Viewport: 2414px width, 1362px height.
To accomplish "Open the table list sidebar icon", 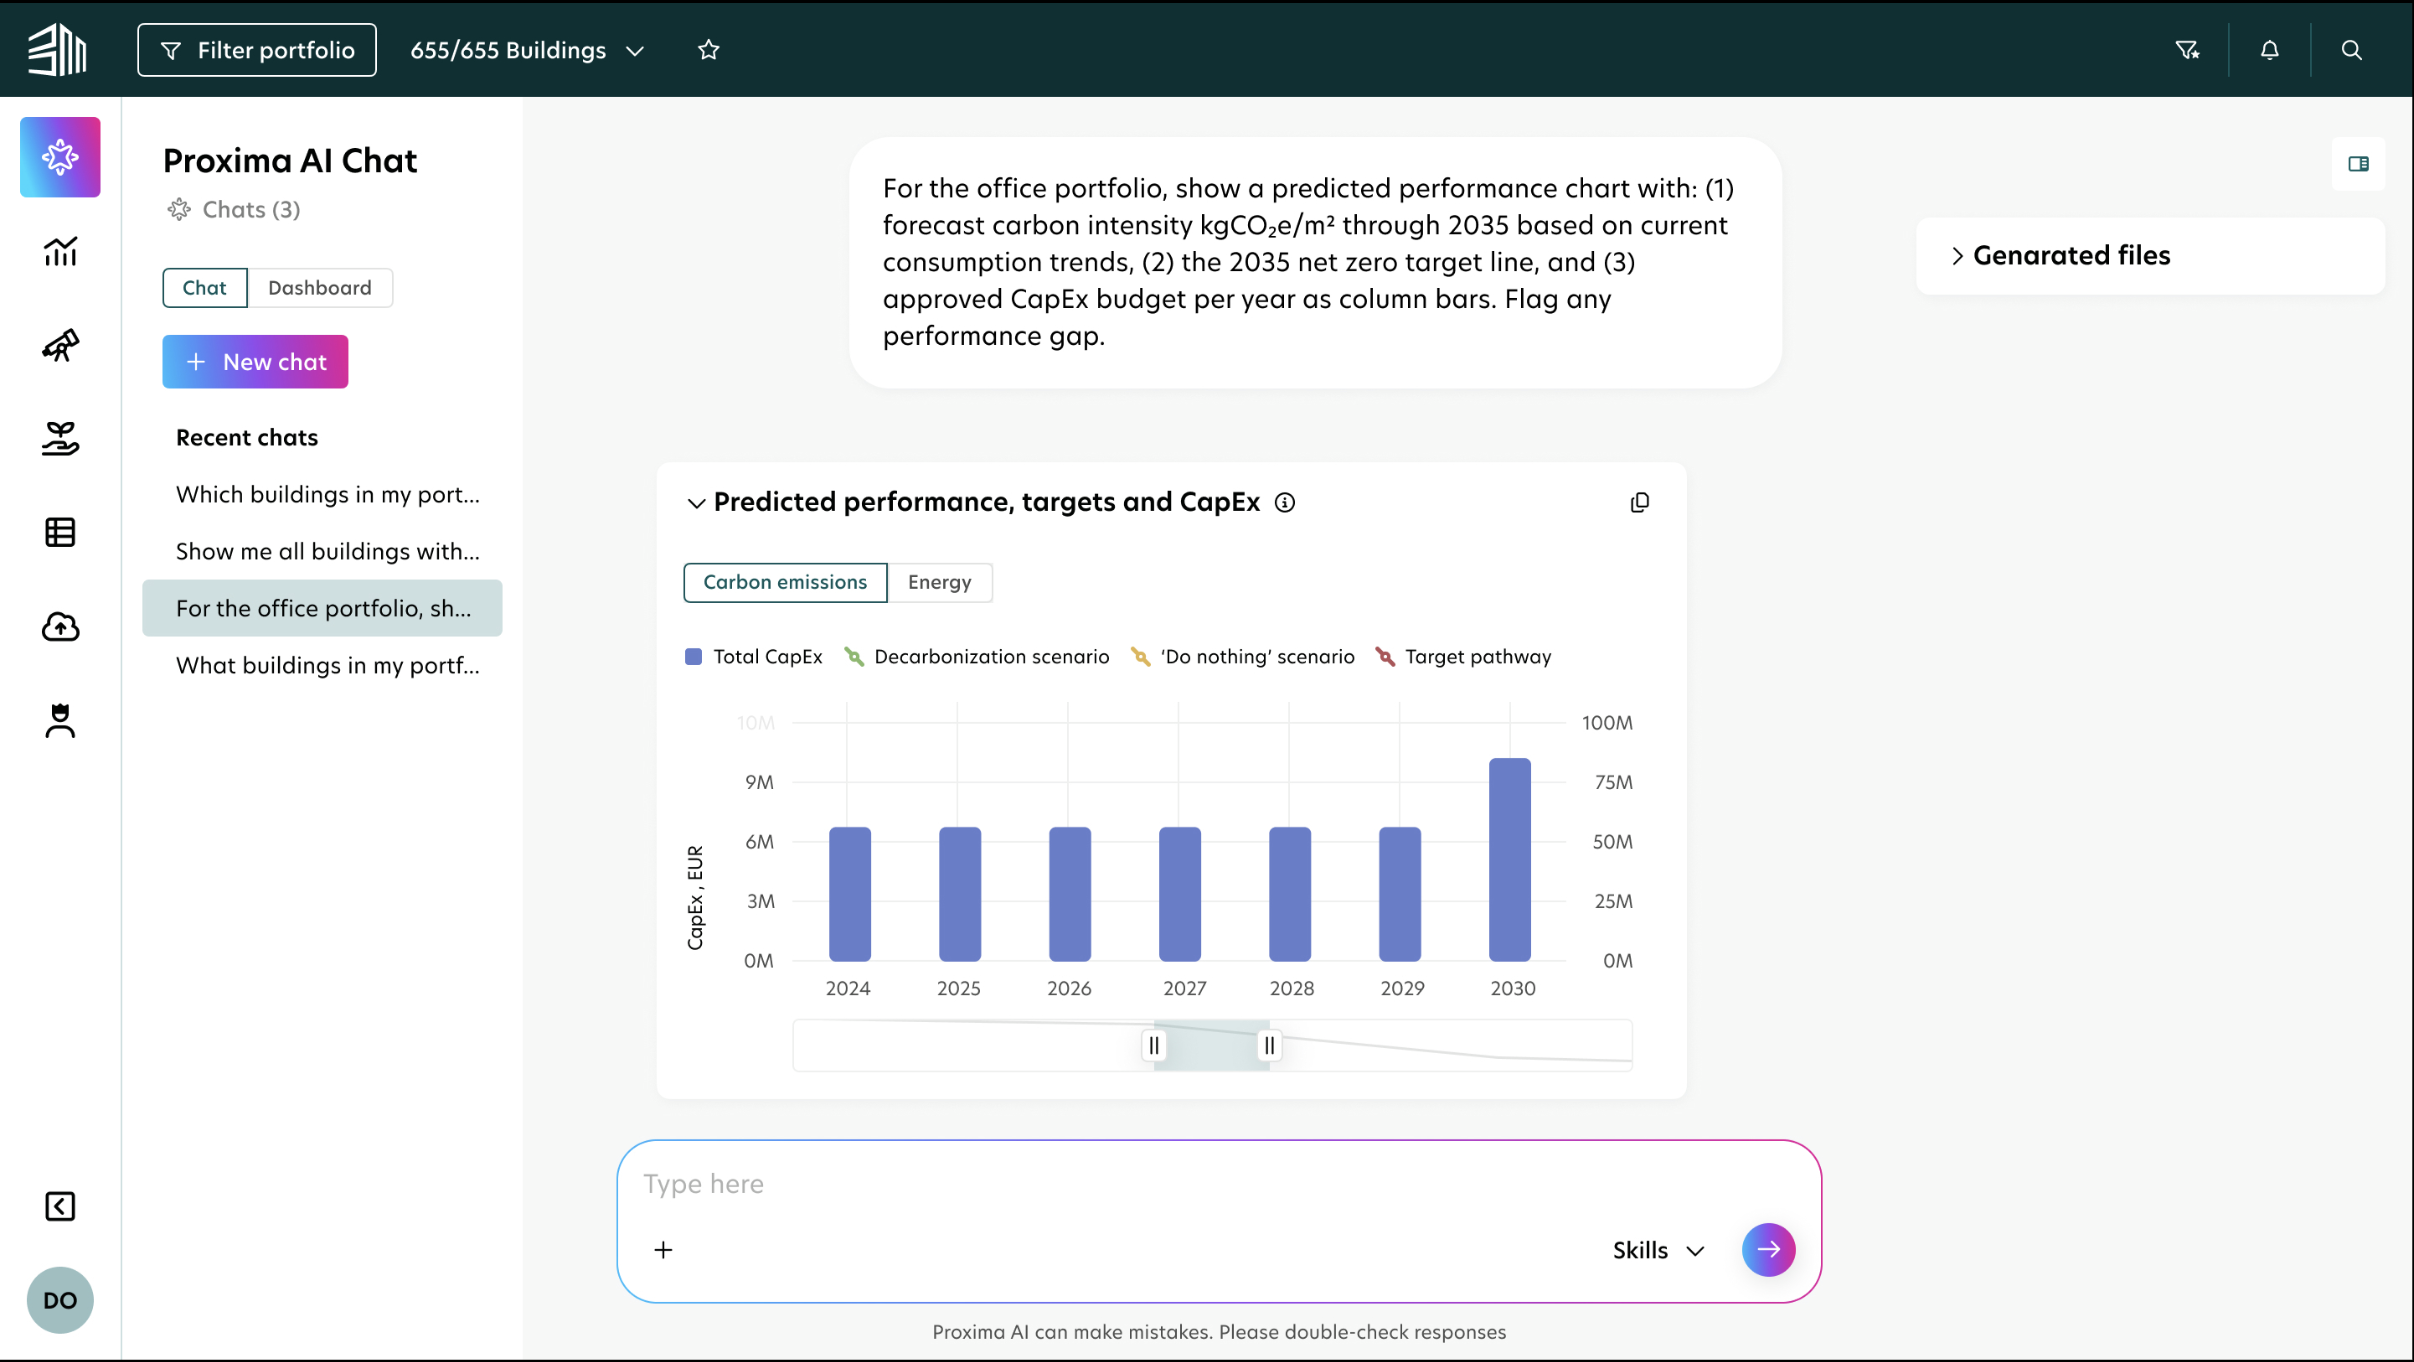I will pyautogui.click(x=60, y=532).
